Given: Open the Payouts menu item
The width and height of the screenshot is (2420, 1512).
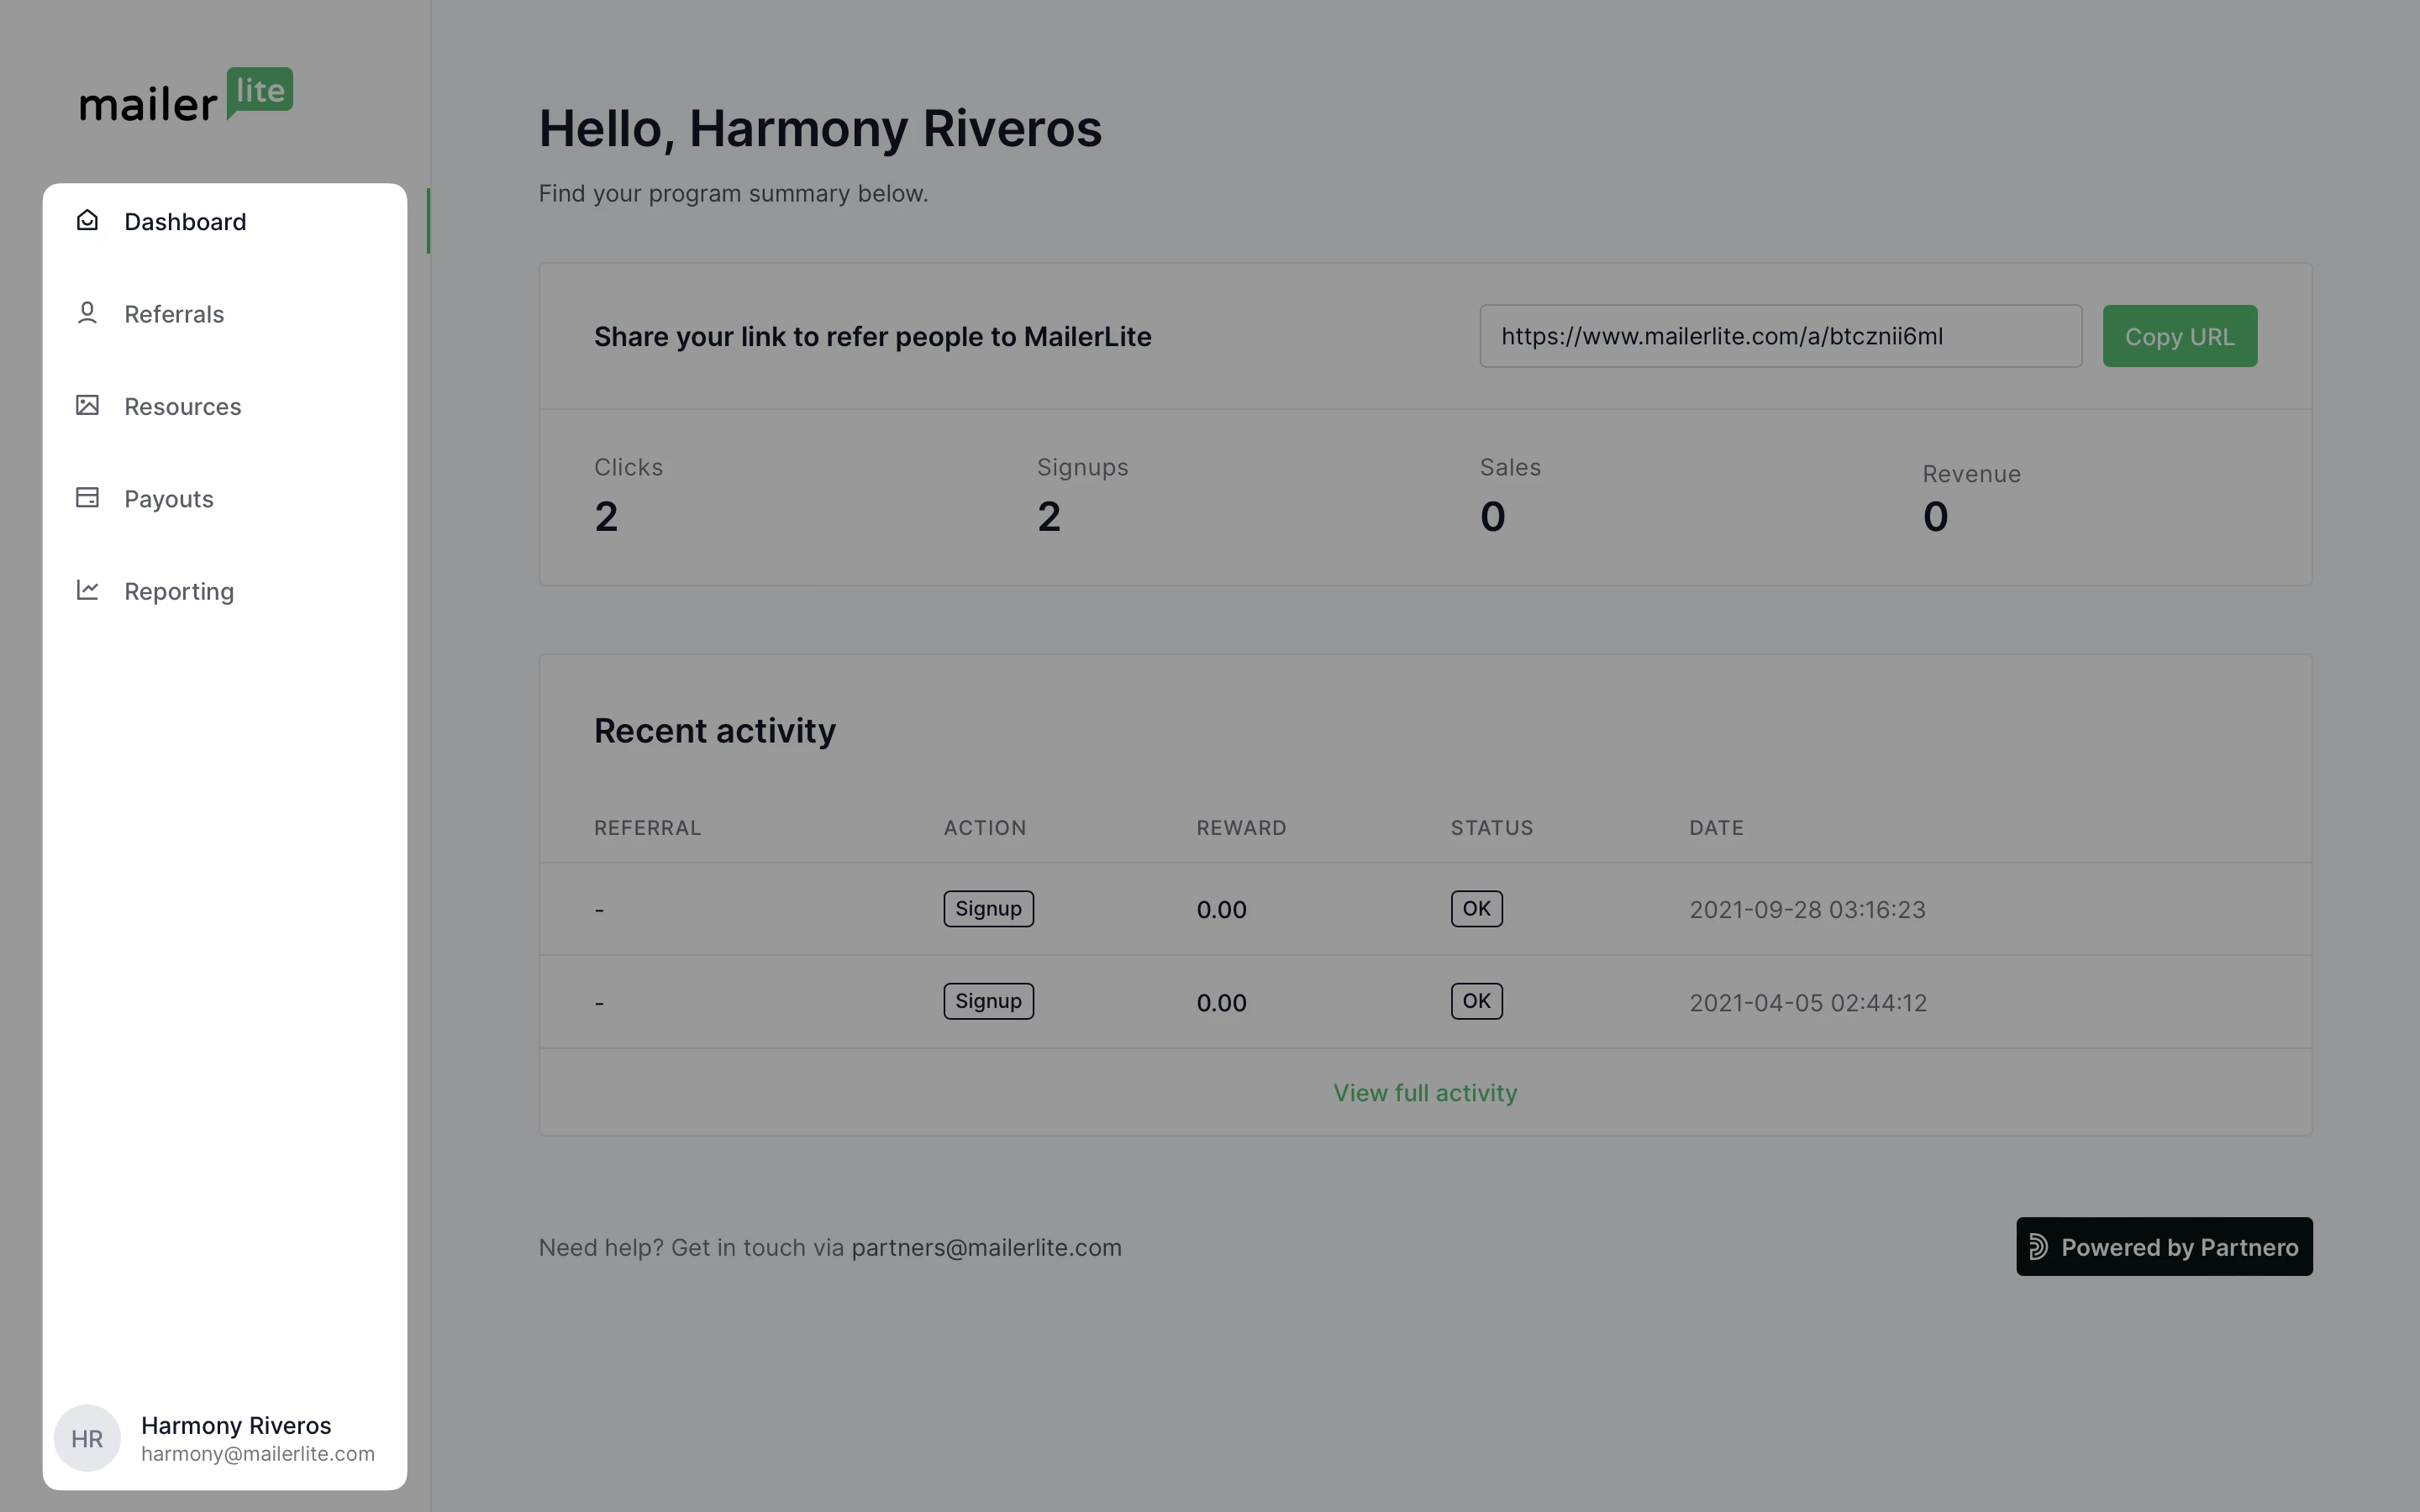Looking at the screenshot, I should [169, 499].
